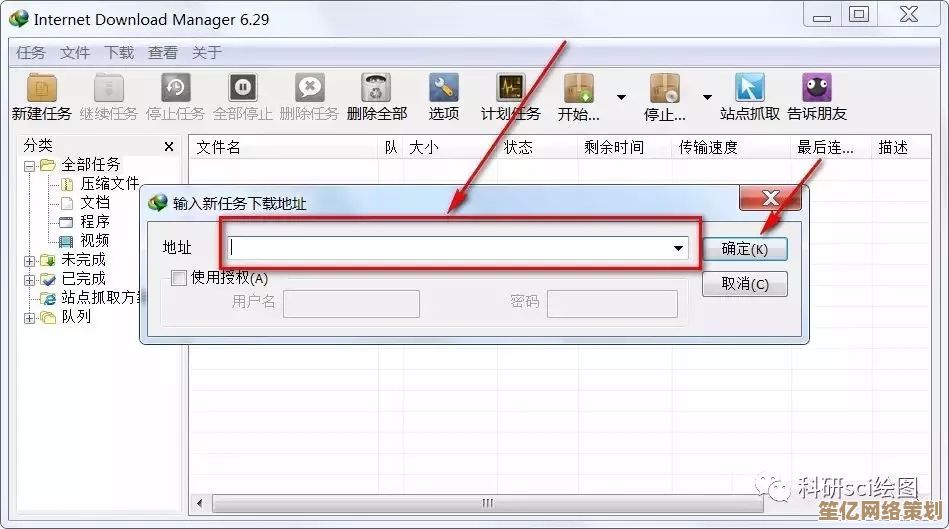Click horizontal scrollbar left arrow
The image size is (949, 529).
coord(200,503)
